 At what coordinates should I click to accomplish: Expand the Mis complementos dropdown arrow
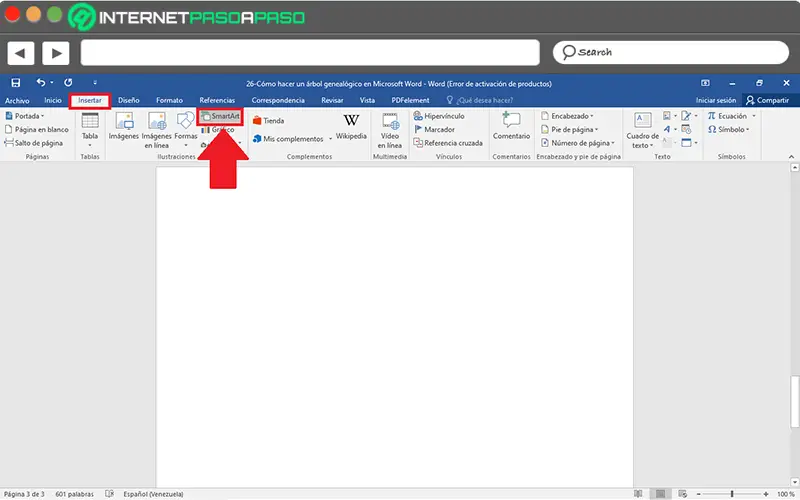[x=331, y=139]
